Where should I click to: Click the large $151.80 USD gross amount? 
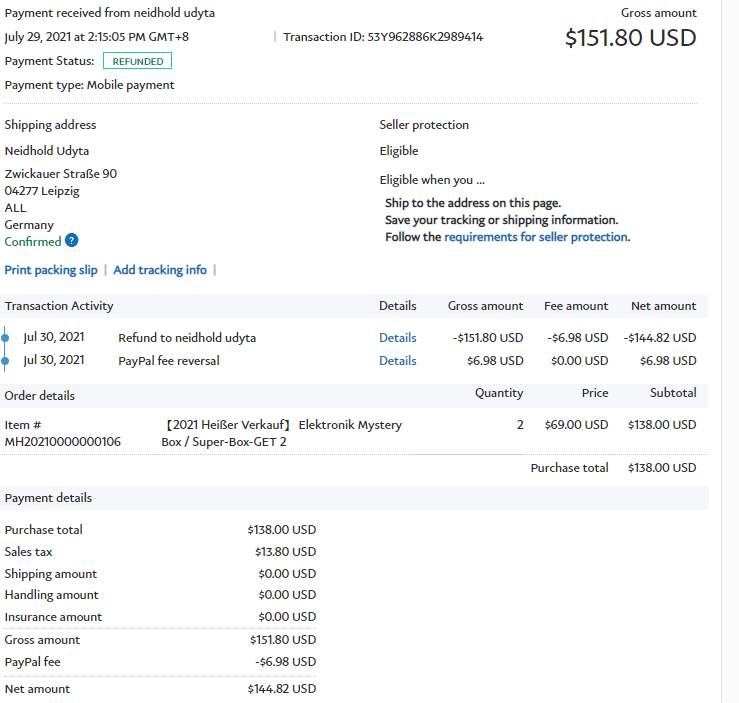coord(630,38)
